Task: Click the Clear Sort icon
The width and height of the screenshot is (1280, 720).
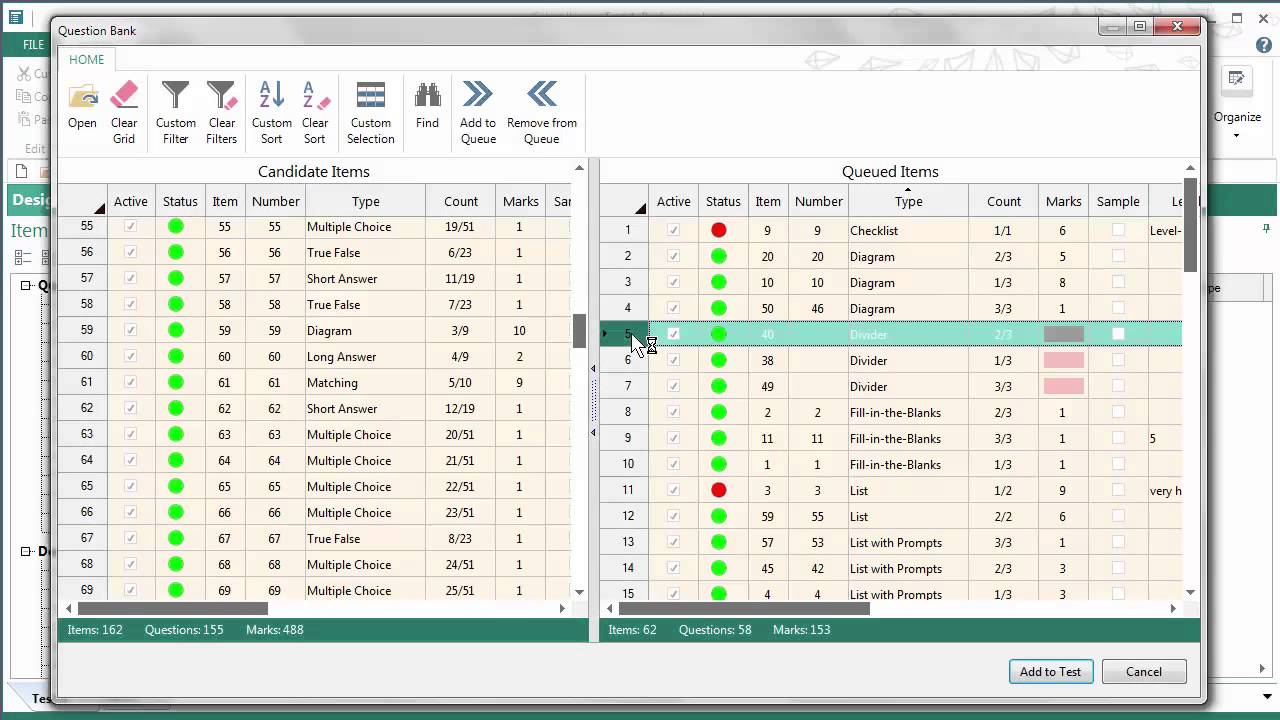Action: [x=315, y=96]
